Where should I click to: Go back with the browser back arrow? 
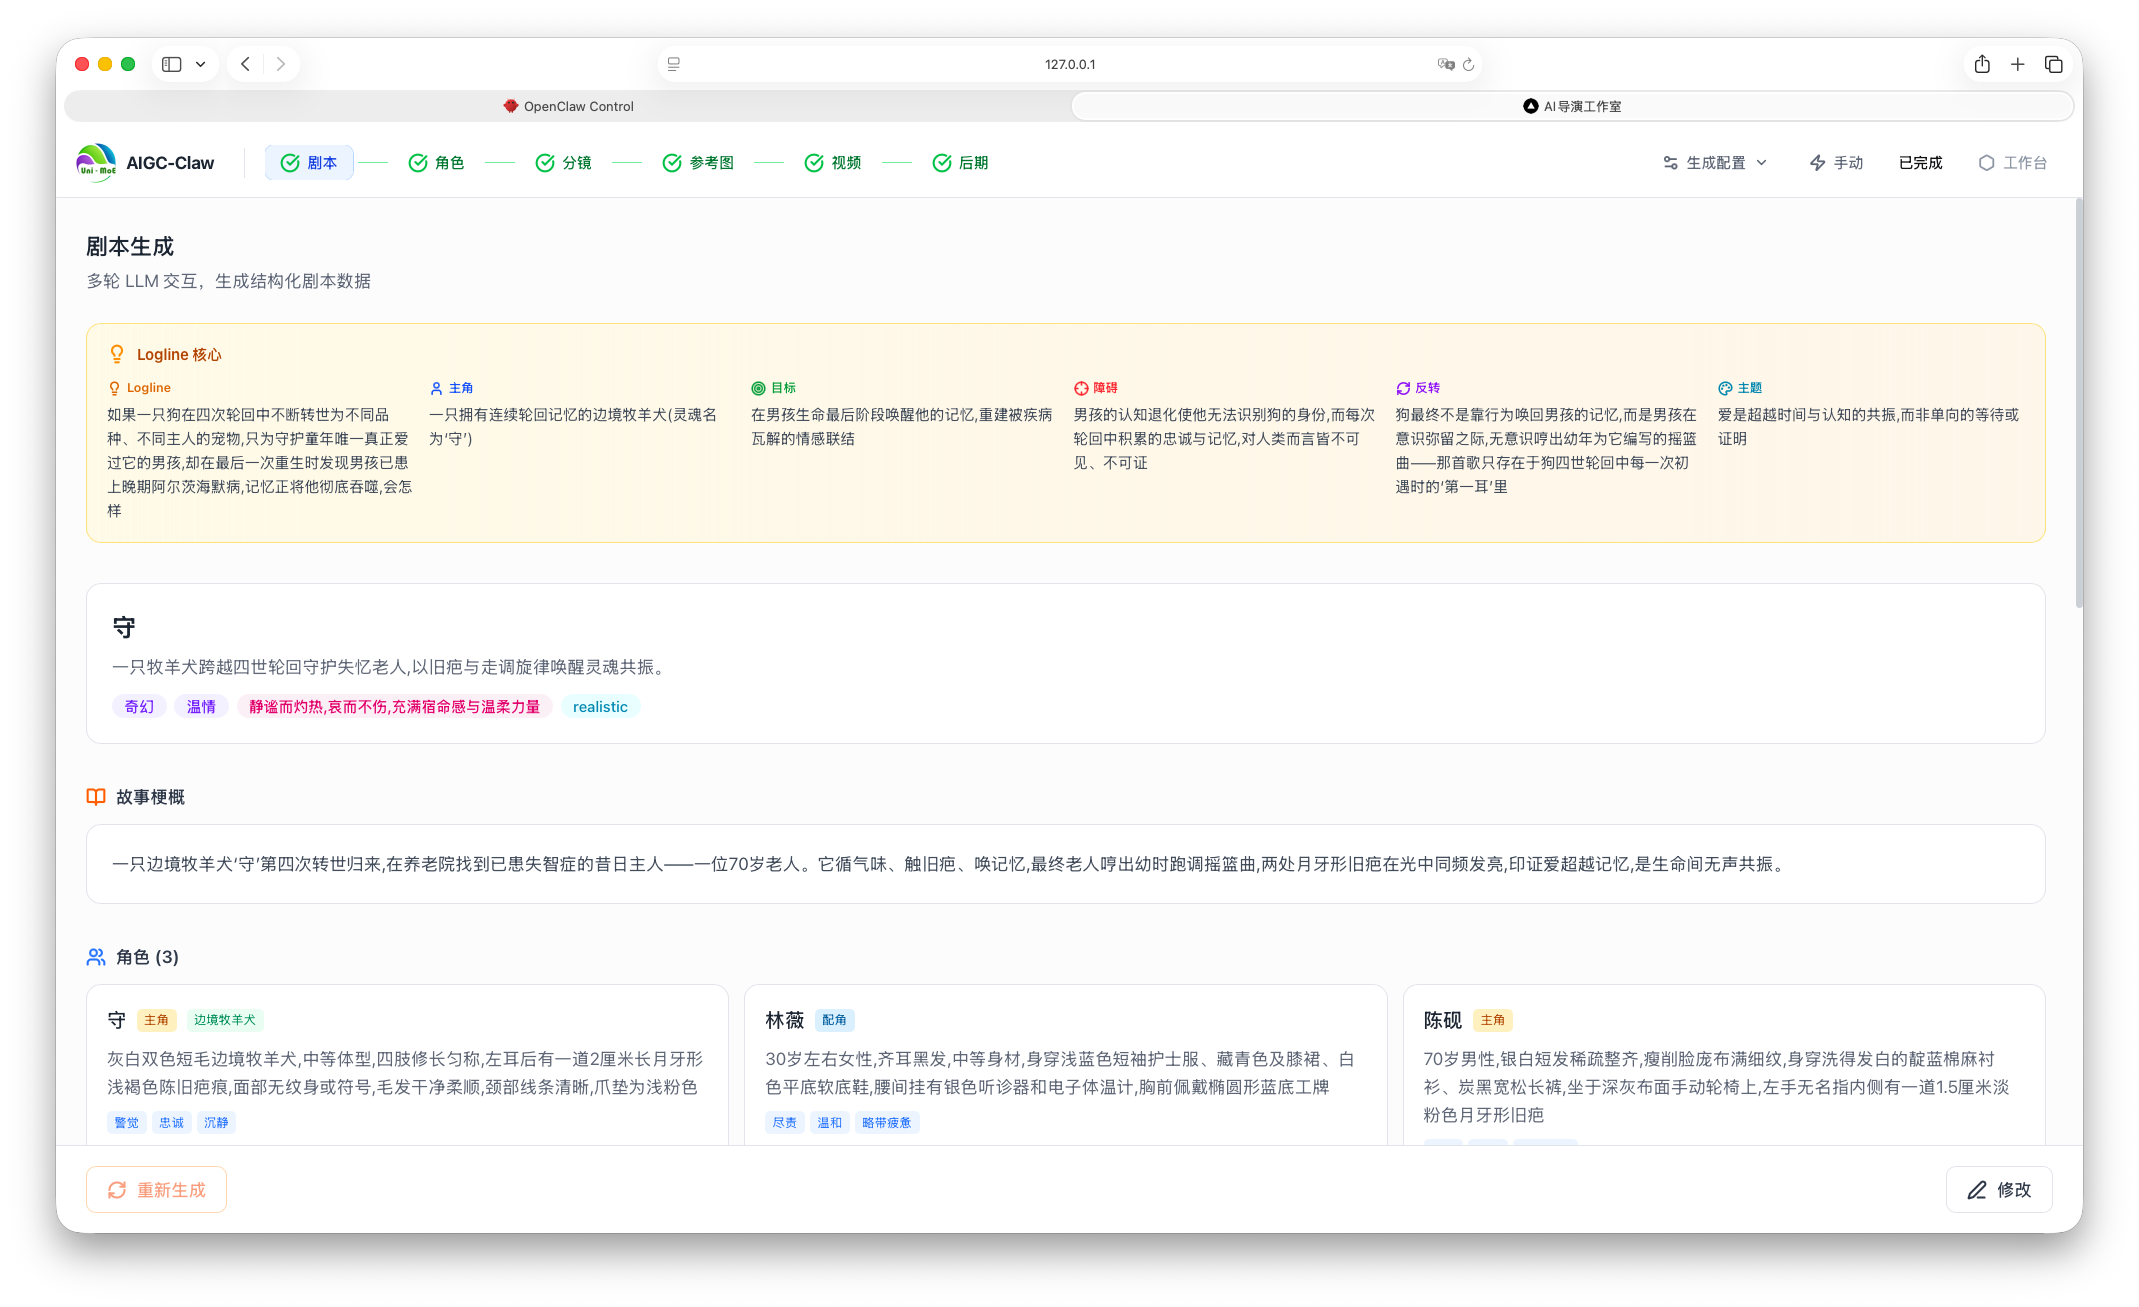(x=246, y=64)
